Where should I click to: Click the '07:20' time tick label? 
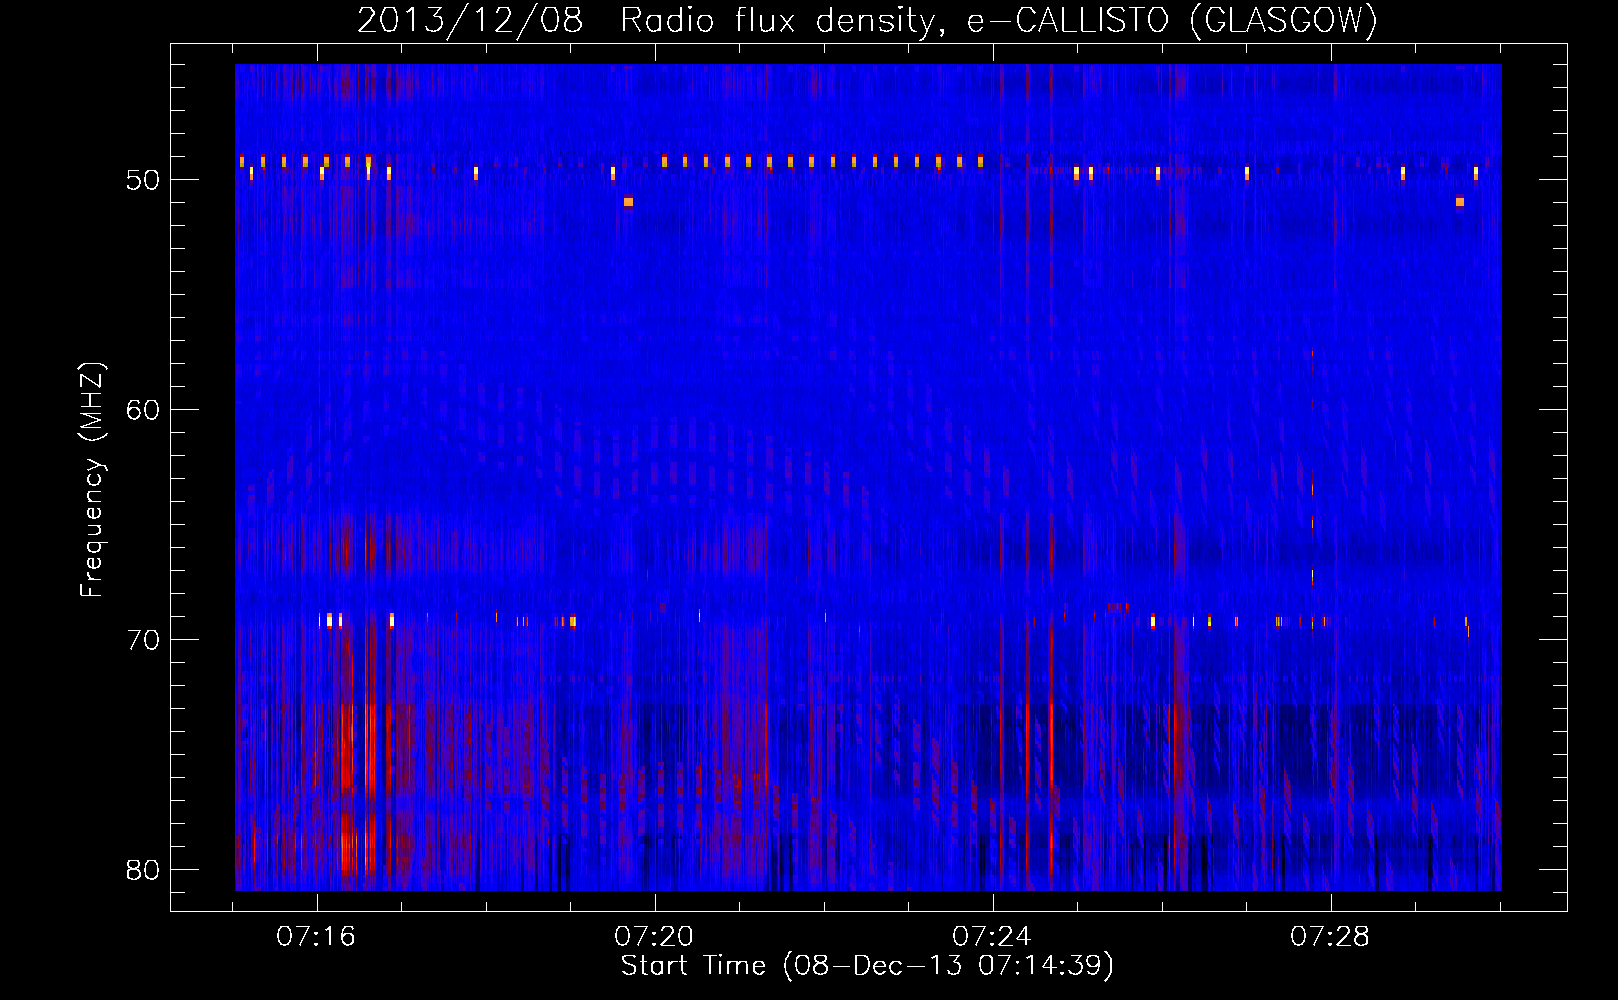tap(655, 937)
